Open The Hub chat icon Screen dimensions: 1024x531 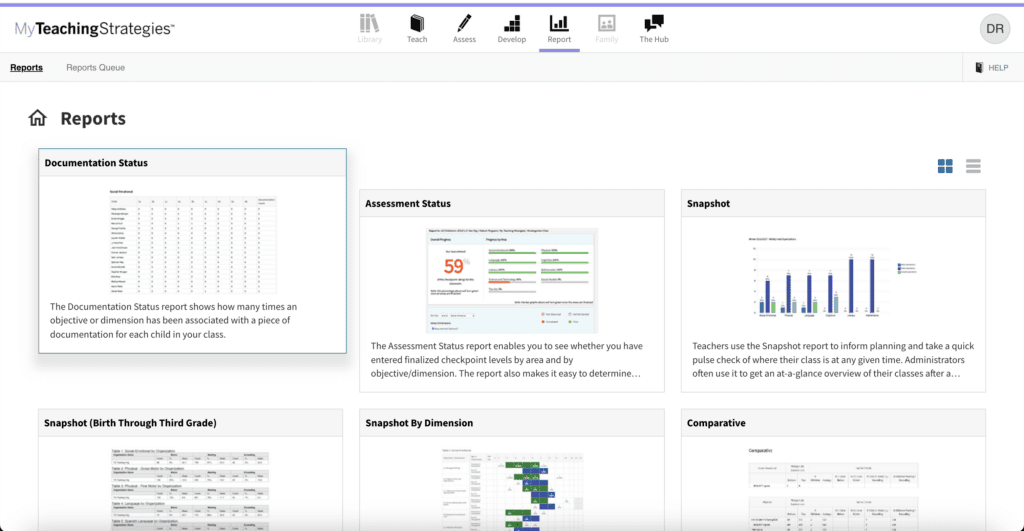coord(654,23)
